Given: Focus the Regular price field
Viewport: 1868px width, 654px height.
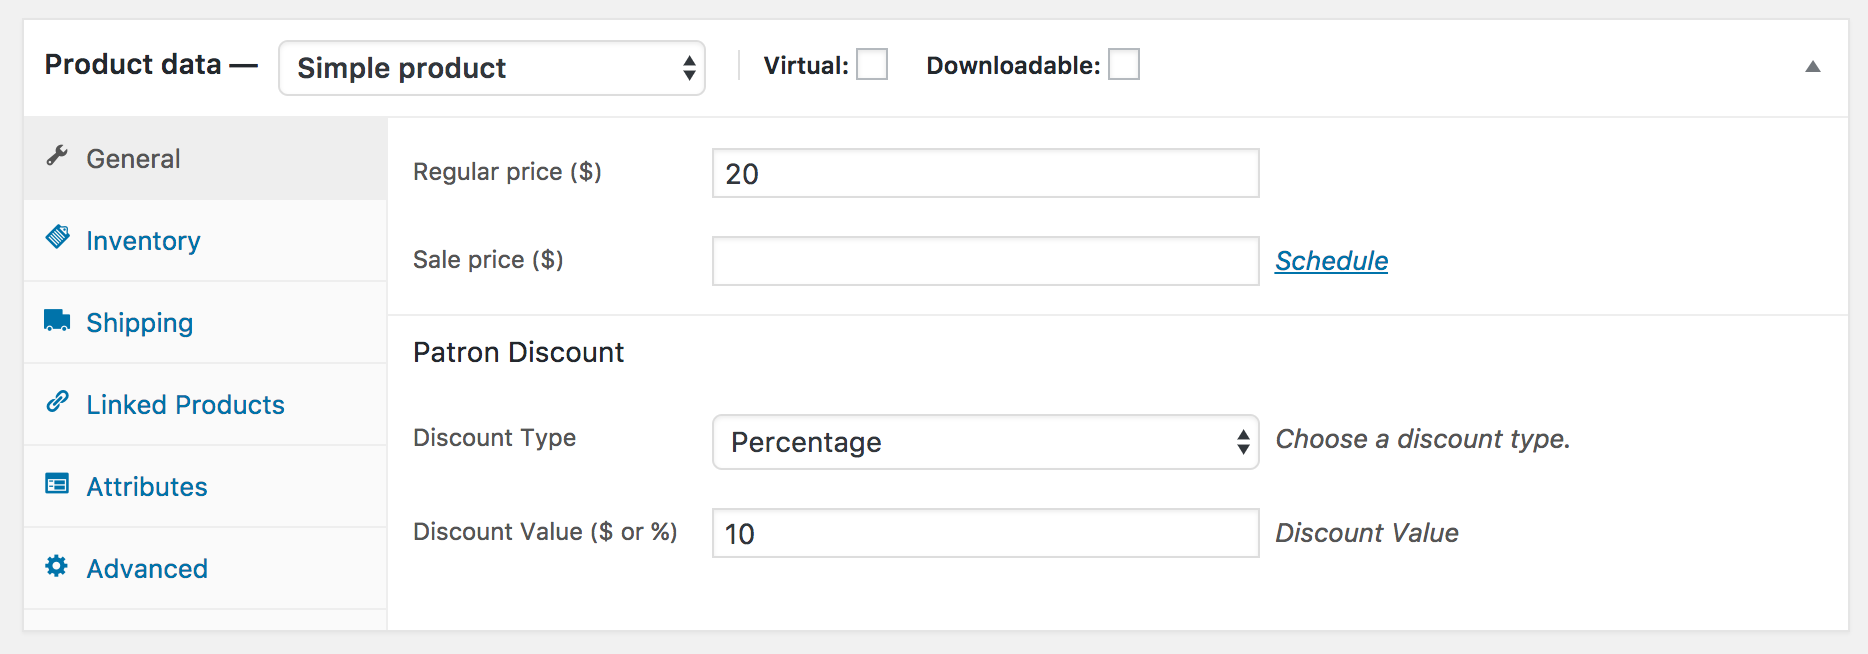Looking at the screenshot, I should click(x=985, y=174).
